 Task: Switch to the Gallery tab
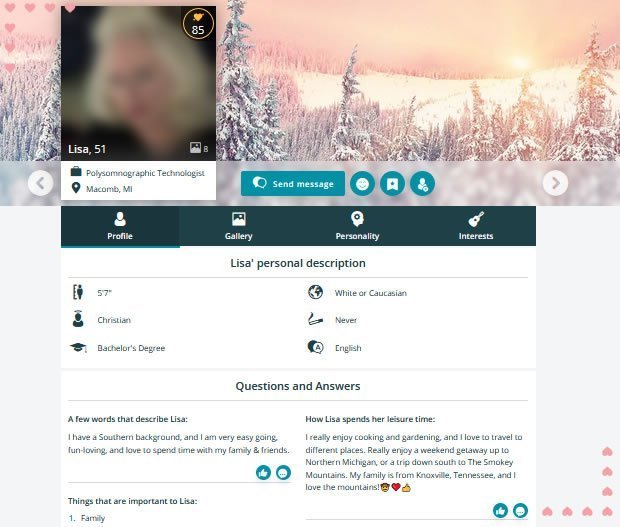click(x=238, y=226)
